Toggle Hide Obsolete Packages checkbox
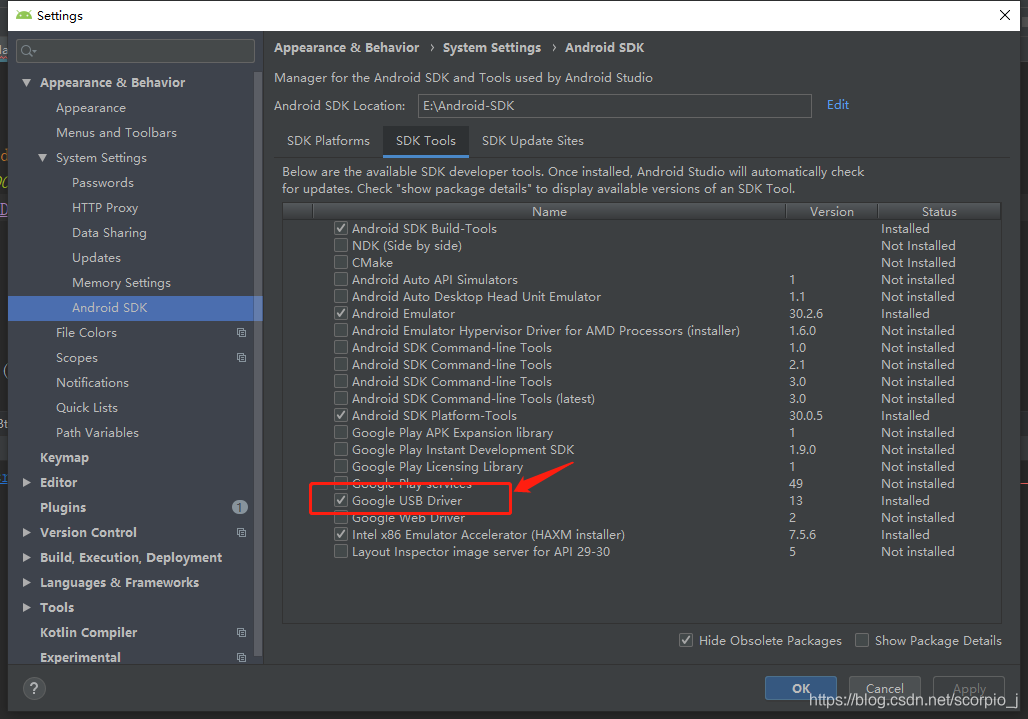This screenshot has width=1028, height=719. pos(686,640)
